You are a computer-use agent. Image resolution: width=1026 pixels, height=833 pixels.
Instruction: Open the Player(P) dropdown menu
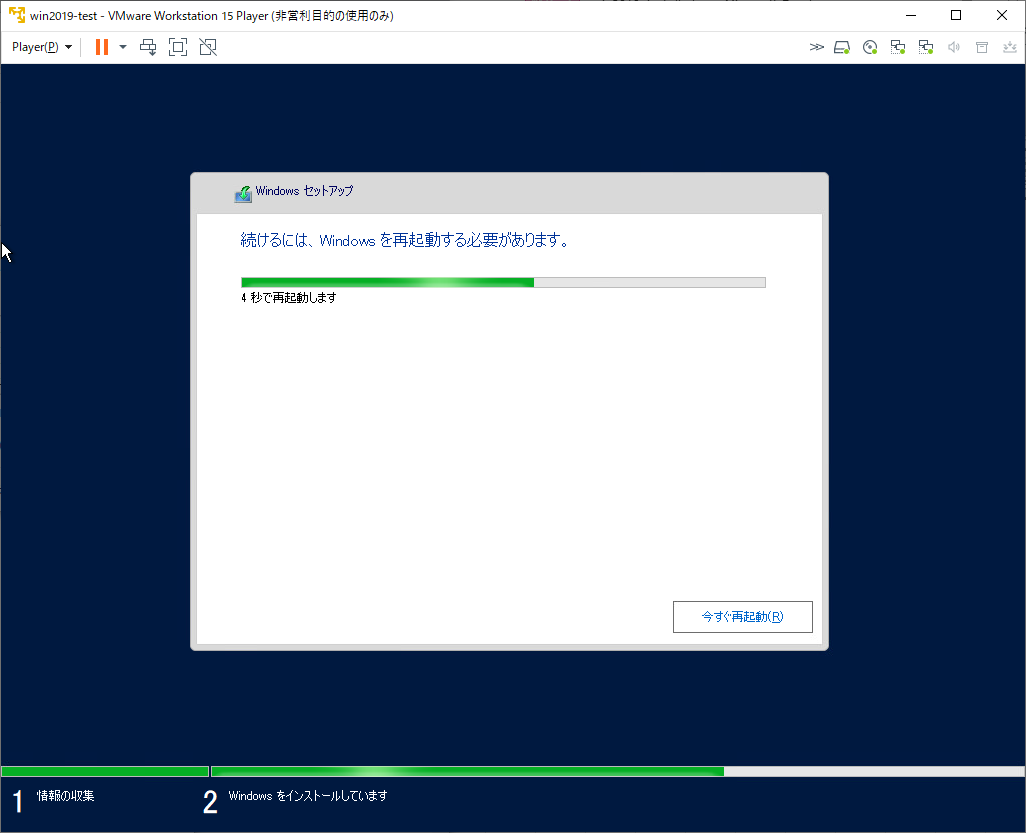40,47
